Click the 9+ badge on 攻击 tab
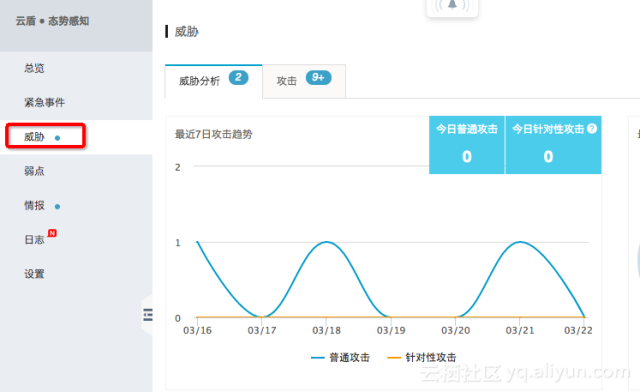The height and width of the screenshot is (392, 640). (318, 78)
